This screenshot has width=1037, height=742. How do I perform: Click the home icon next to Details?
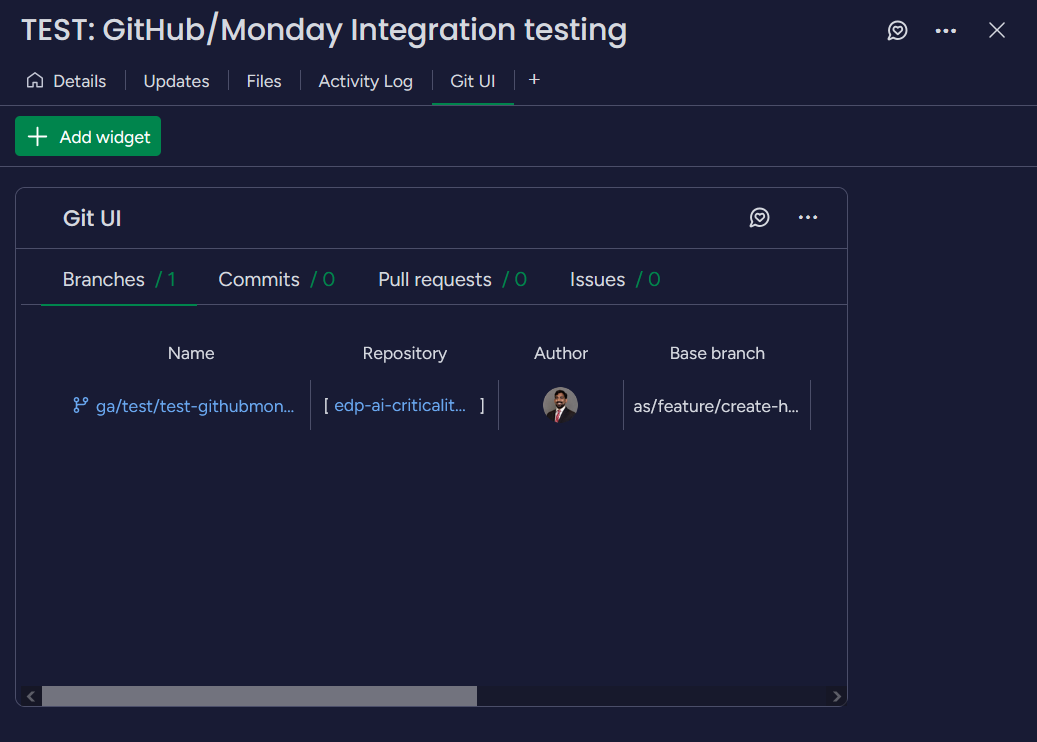tap(34, 81)
